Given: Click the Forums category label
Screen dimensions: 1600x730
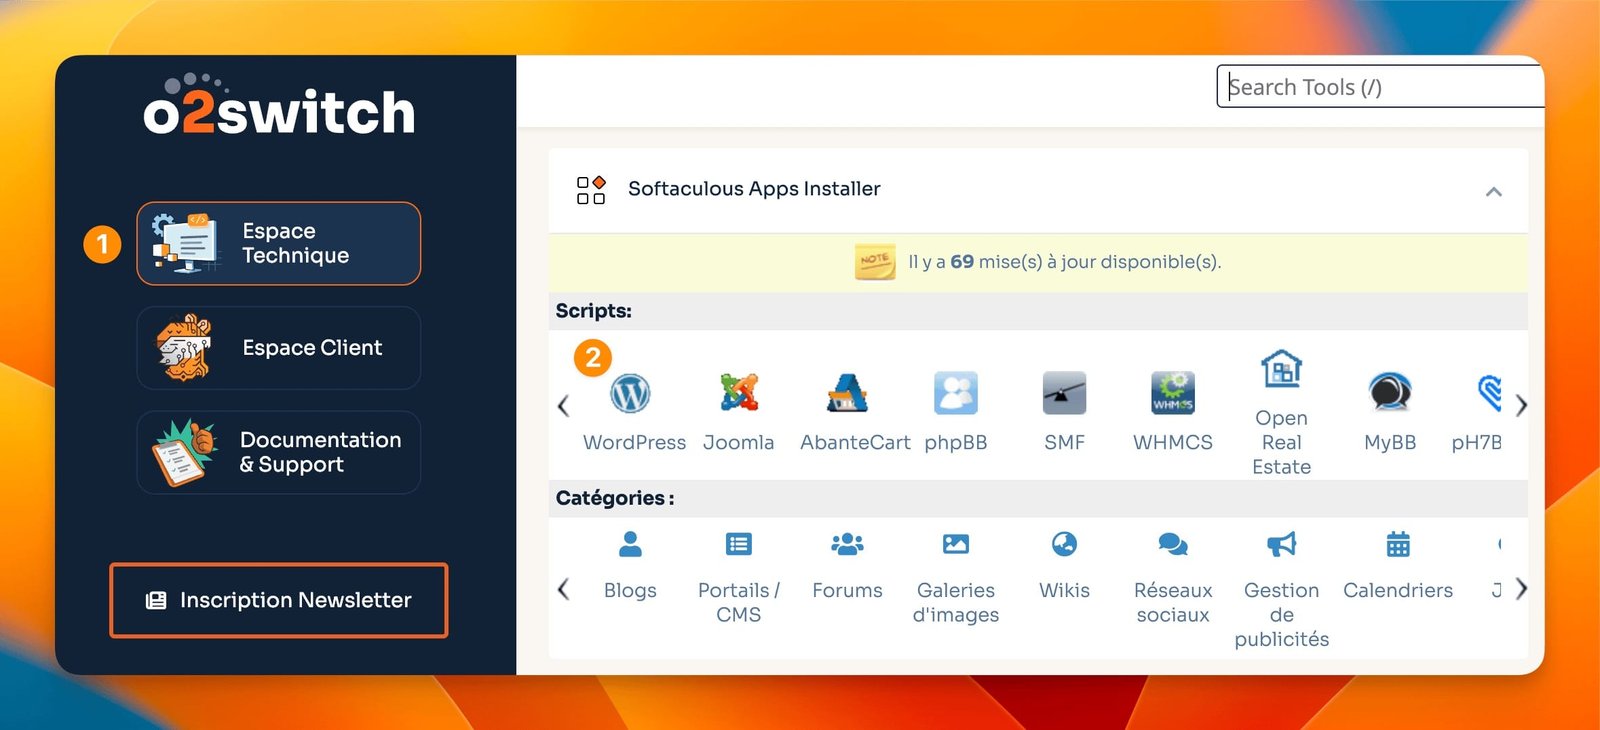Looking at the screenshot, I should click(847, 590).
